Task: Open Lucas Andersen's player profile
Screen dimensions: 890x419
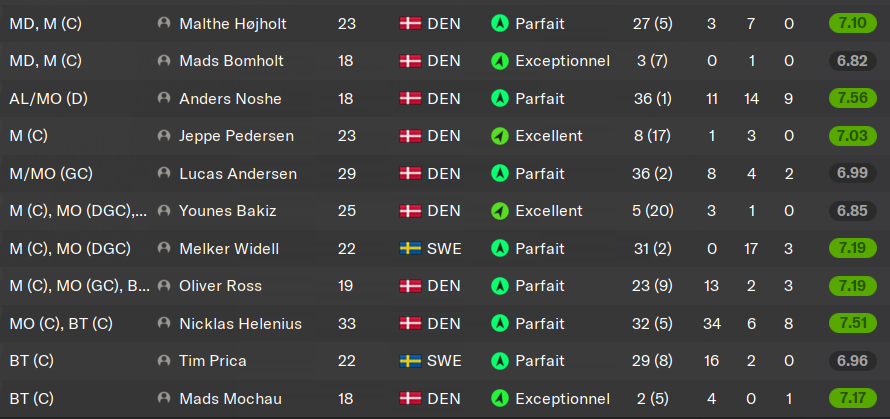Action: pos(238,174)
